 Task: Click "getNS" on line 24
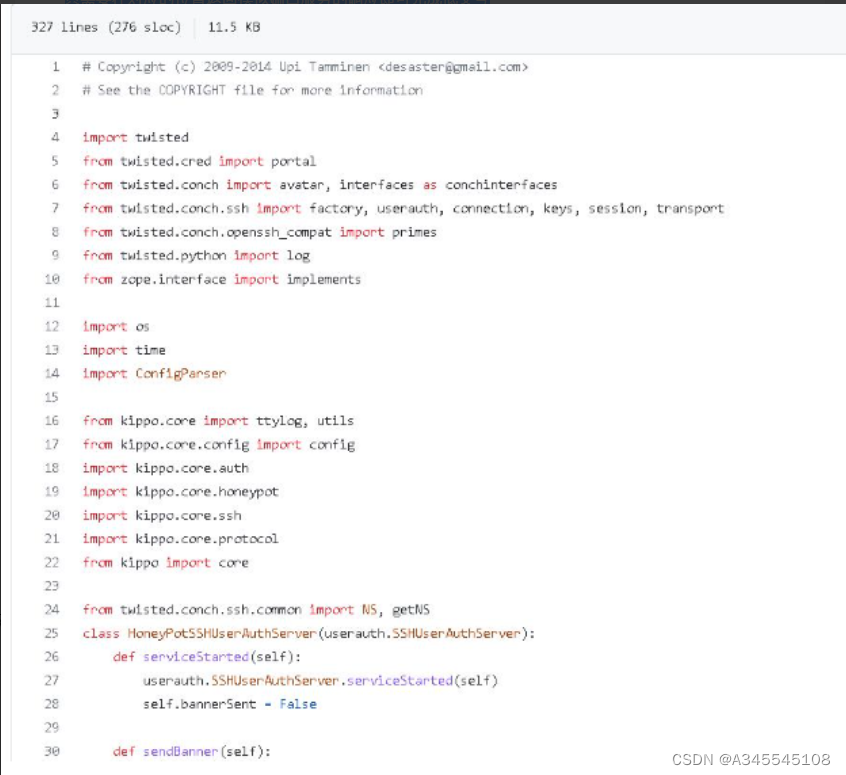coord(411,610)
